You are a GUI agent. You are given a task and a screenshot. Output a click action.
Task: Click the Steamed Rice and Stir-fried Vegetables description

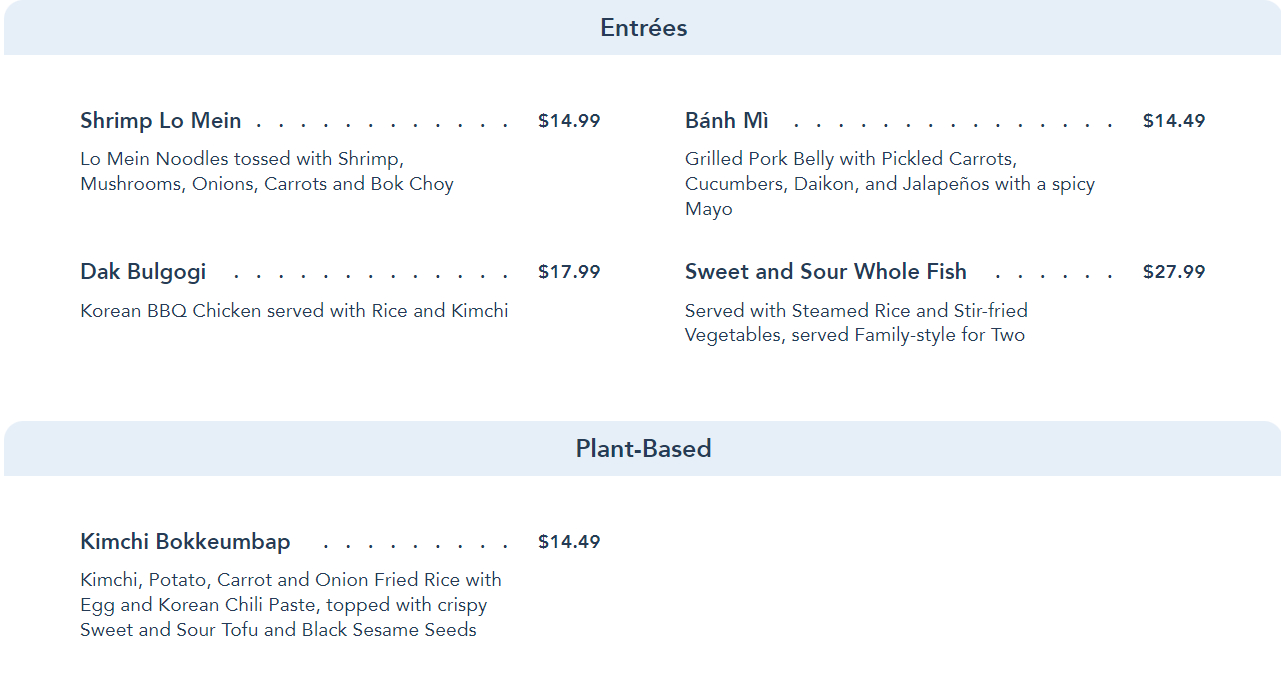(855, 323)
